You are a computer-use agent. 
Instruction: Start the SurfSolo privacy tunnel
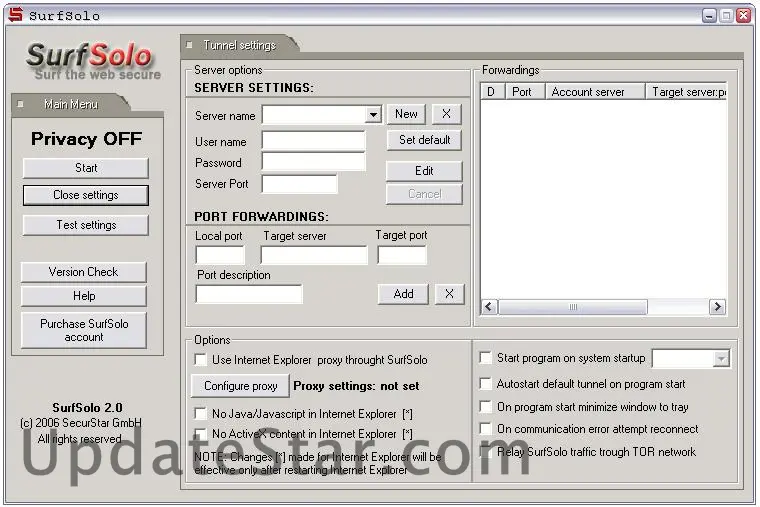pyautogui.click(x=86, y=168)
